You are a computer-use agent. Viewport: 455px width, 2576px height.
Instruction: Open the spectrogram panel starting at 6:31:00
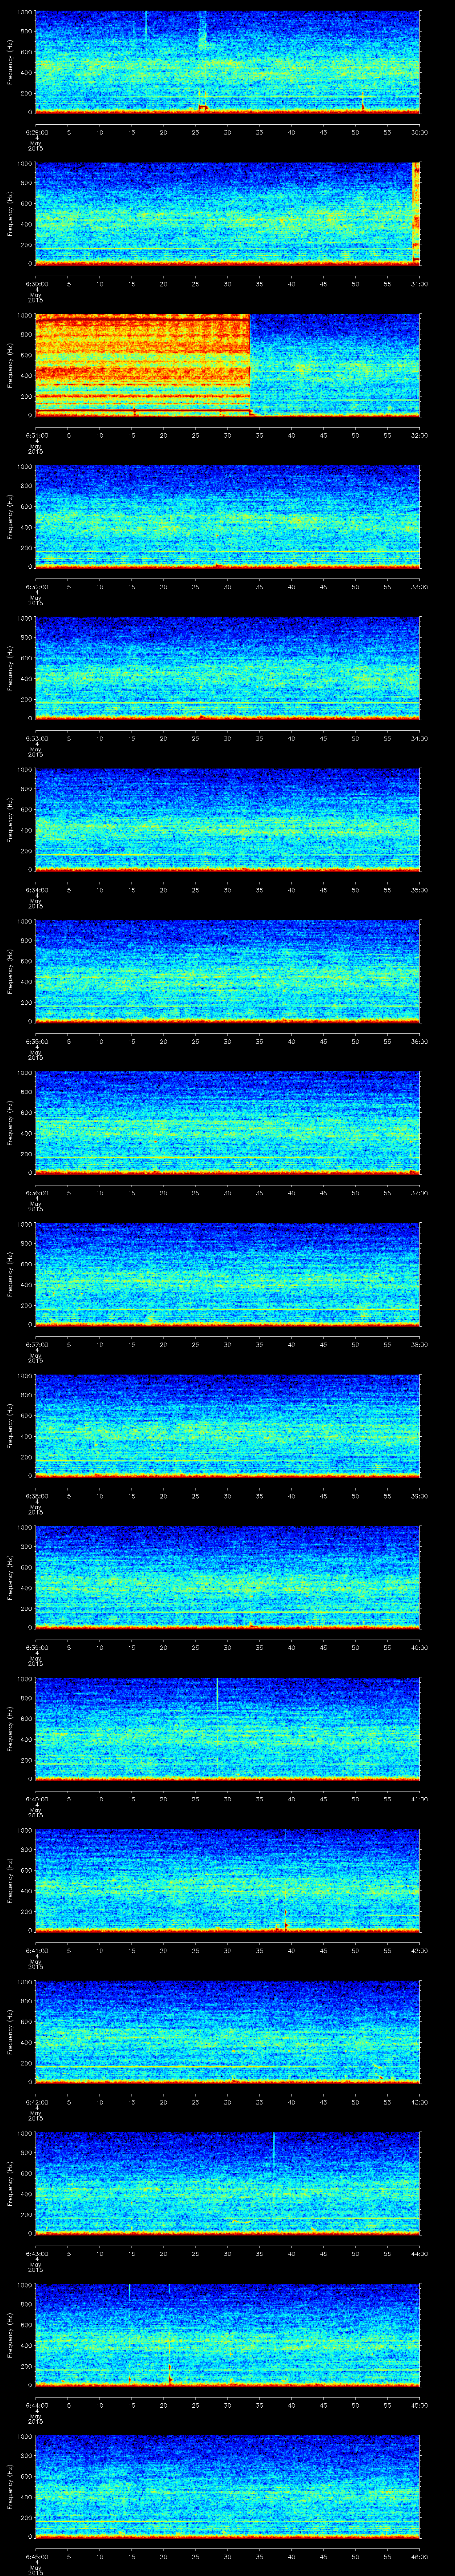pos(228,365)
